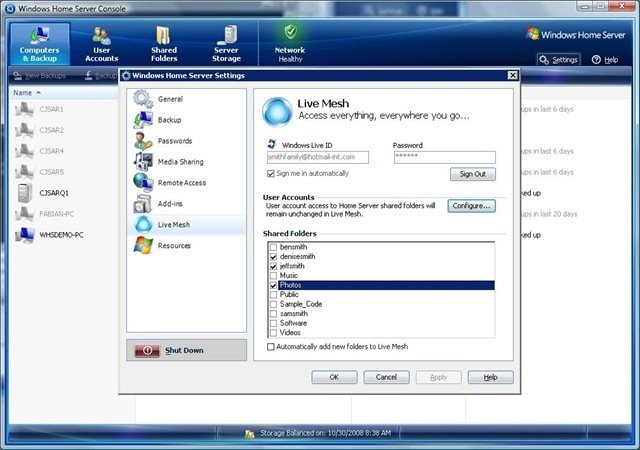Click the Windows Home Server Console title icon
The image size is (640, 450).
[10, 8]
